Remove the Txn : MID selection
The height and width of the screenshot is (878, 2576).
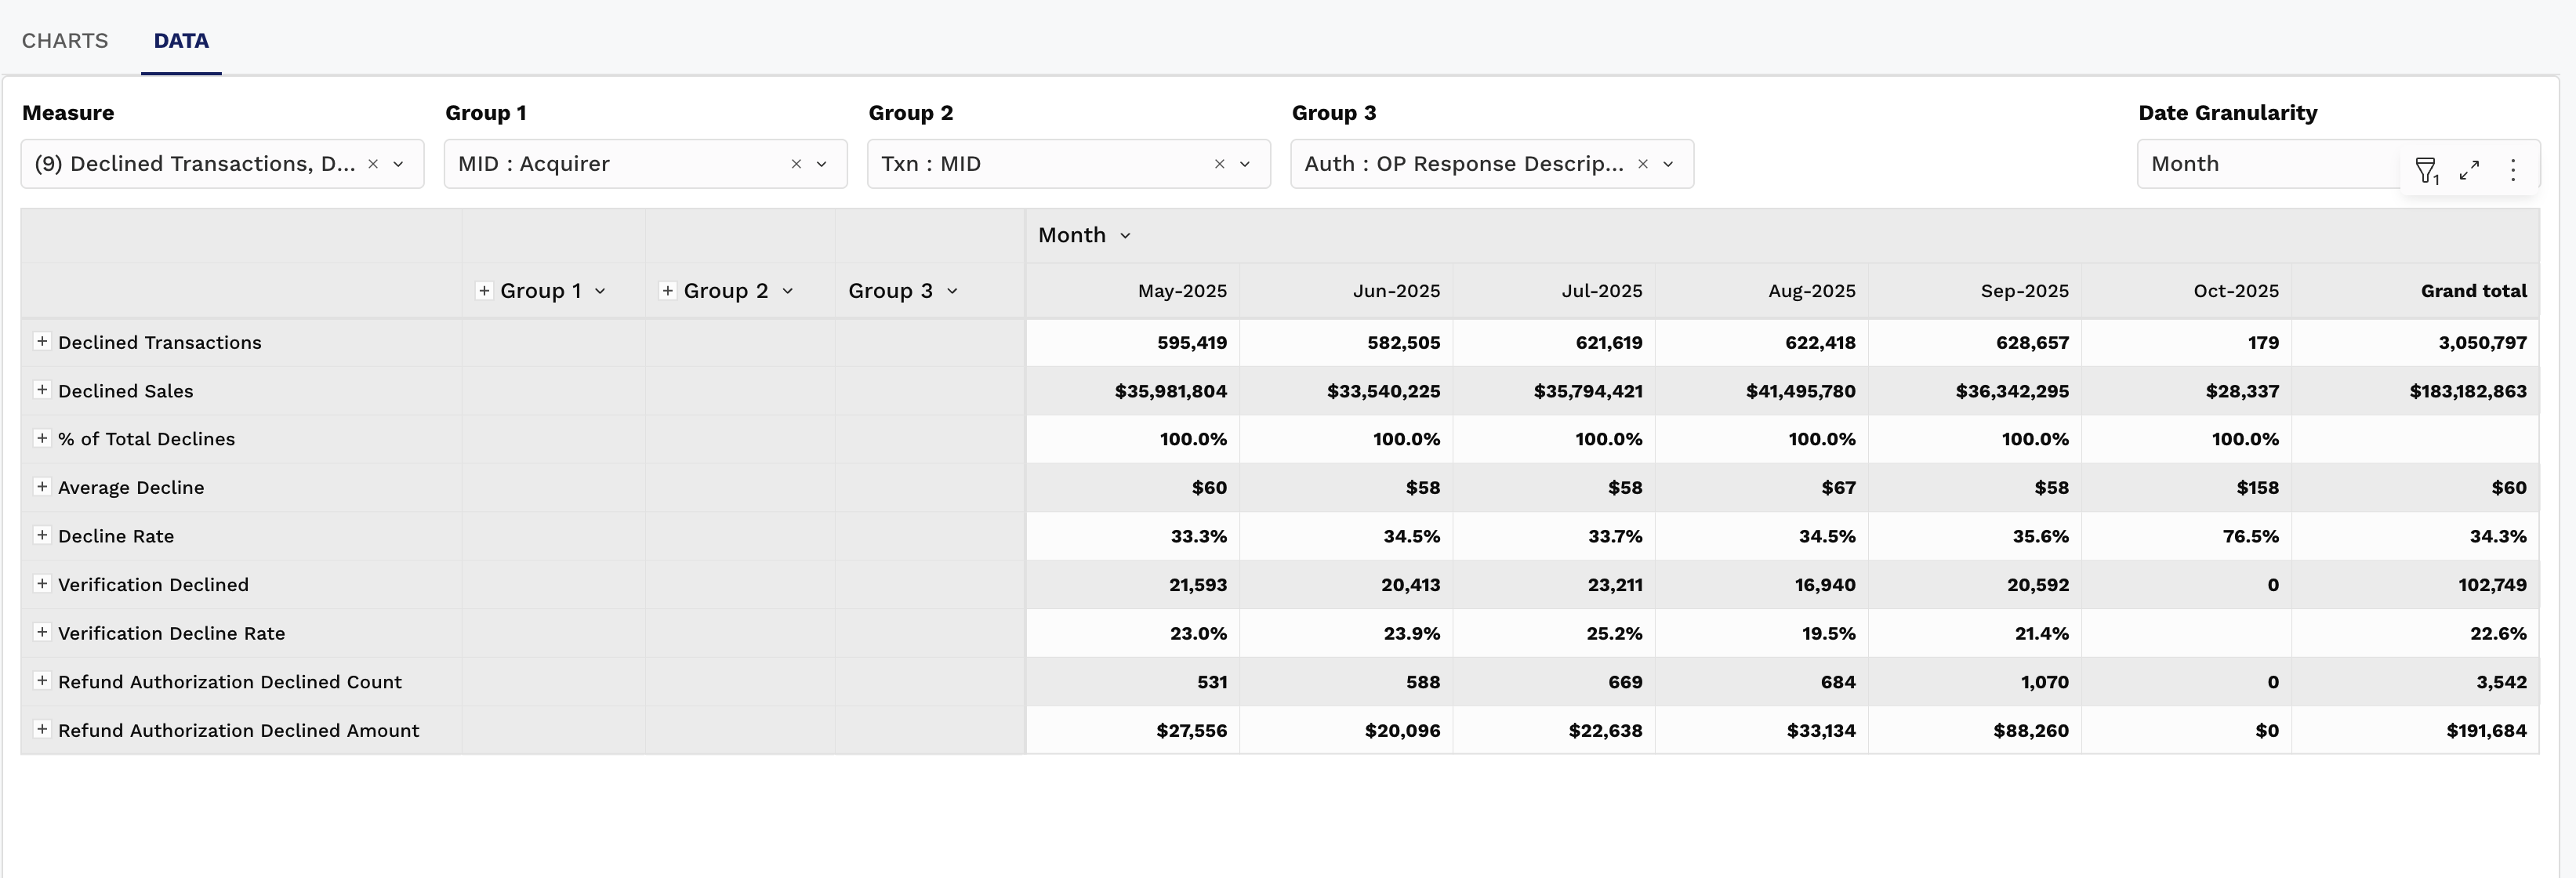point(1219,164)
